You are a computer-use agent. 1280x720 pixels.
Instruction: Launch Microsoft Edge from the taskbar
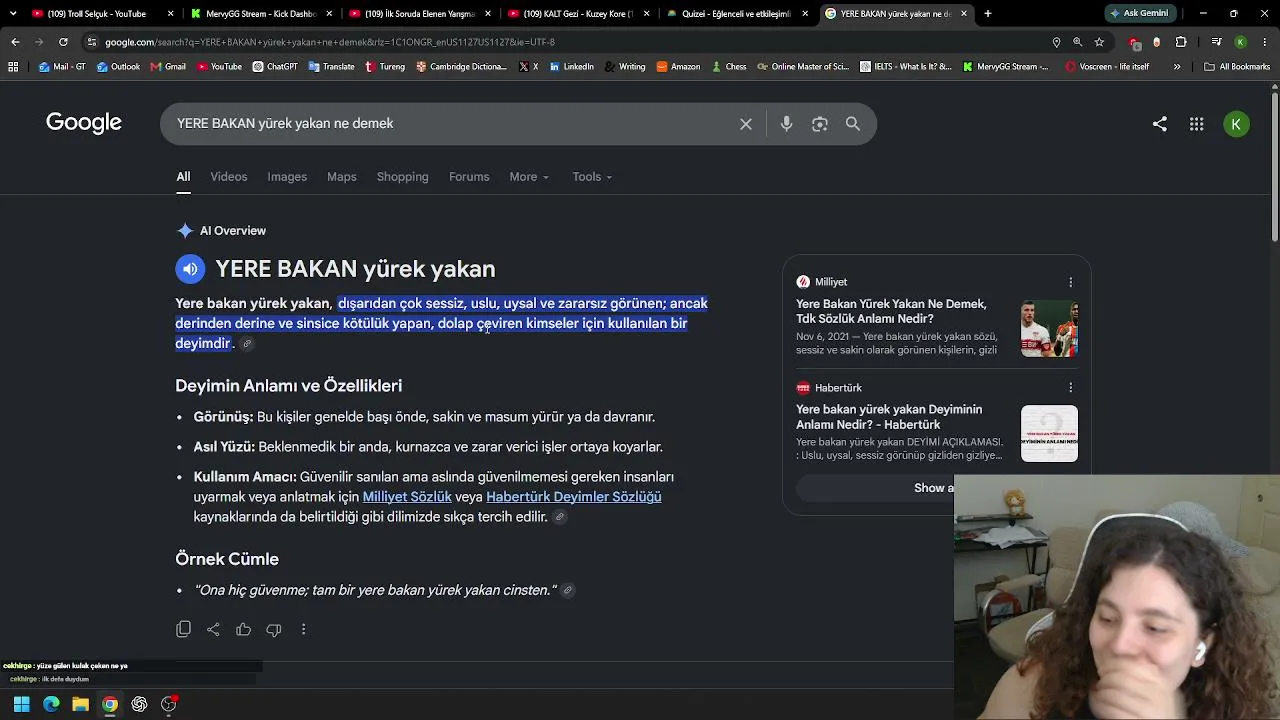51,704
